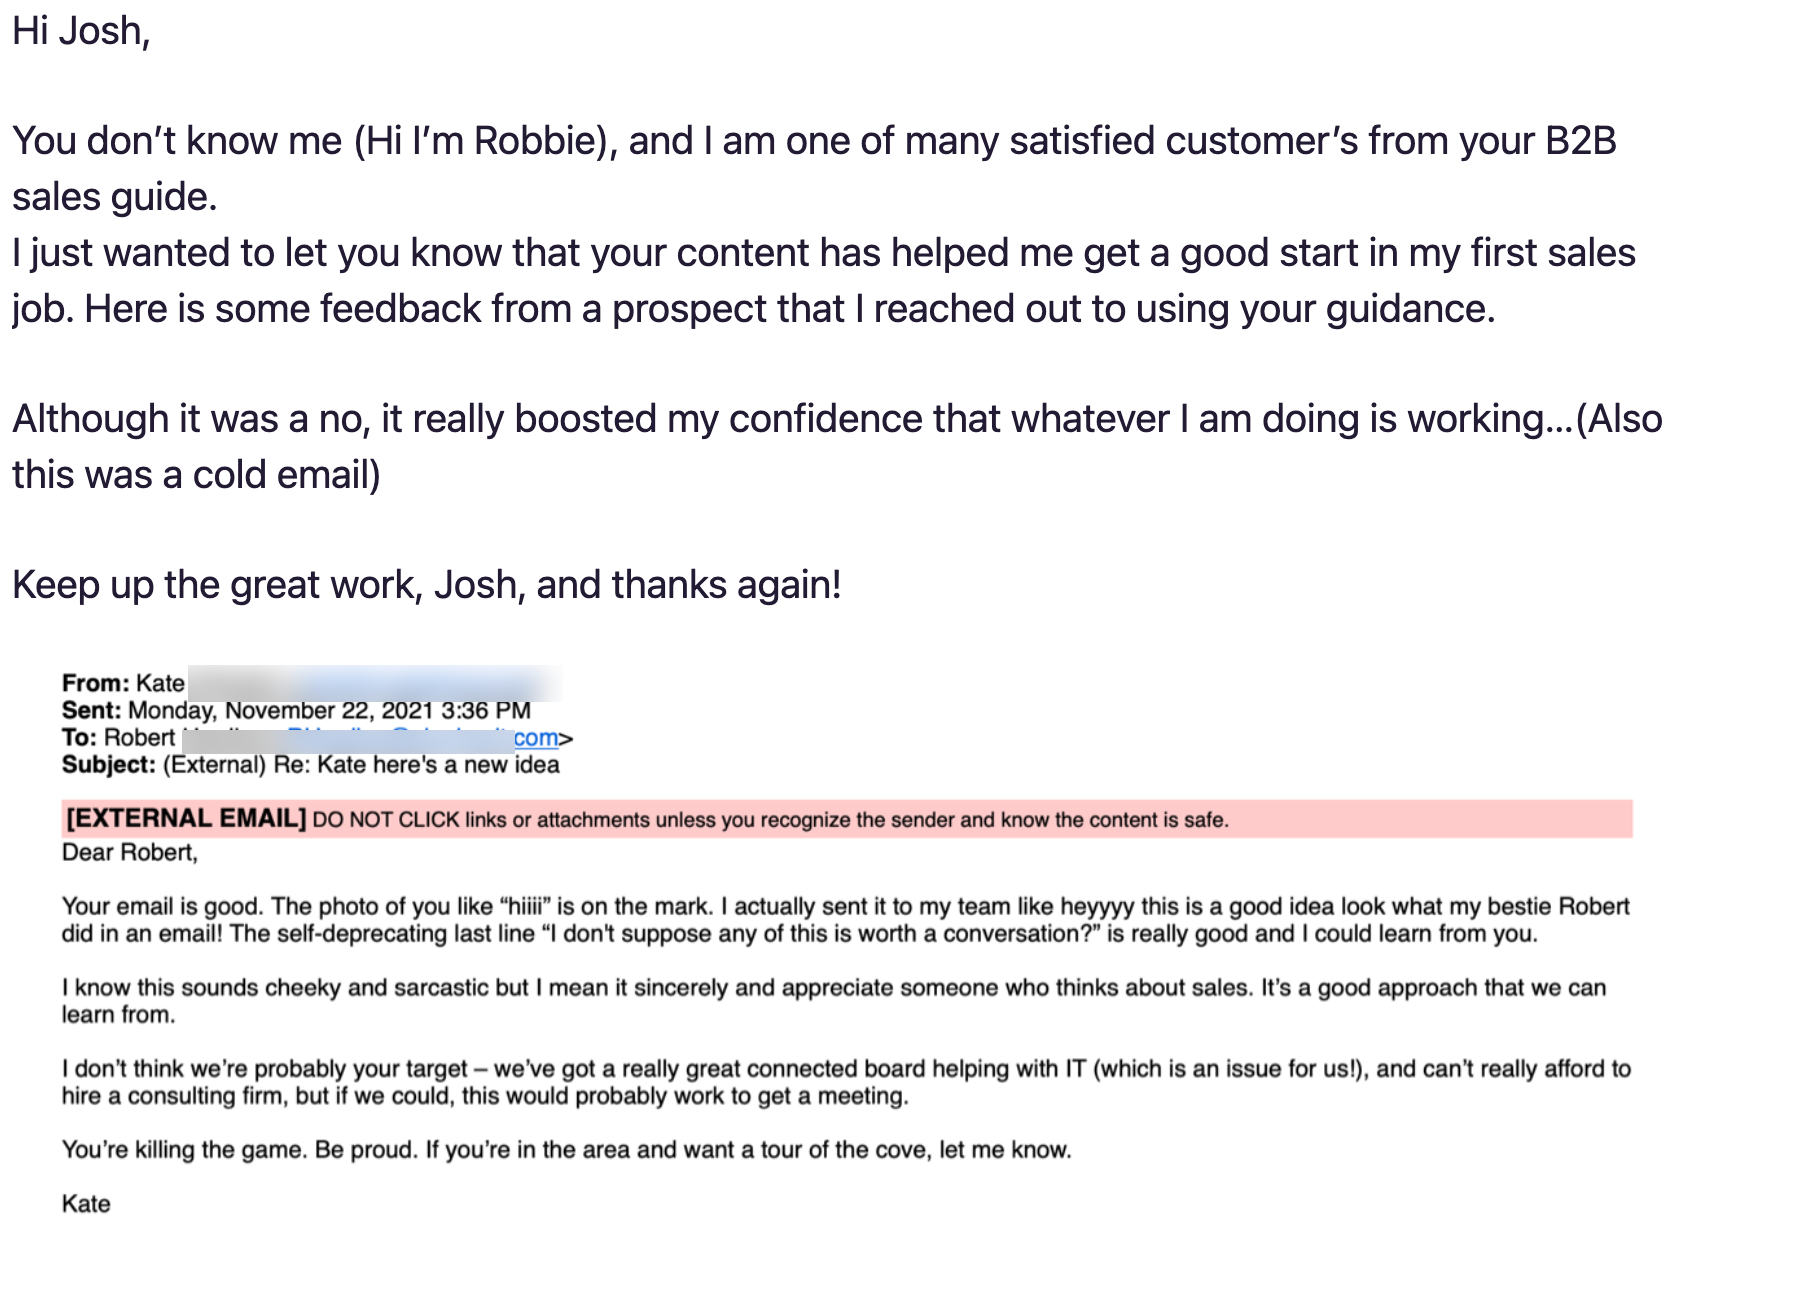Click the phrase 'this was a cold email'
1818x1304 pixels.
click(191, 475)
